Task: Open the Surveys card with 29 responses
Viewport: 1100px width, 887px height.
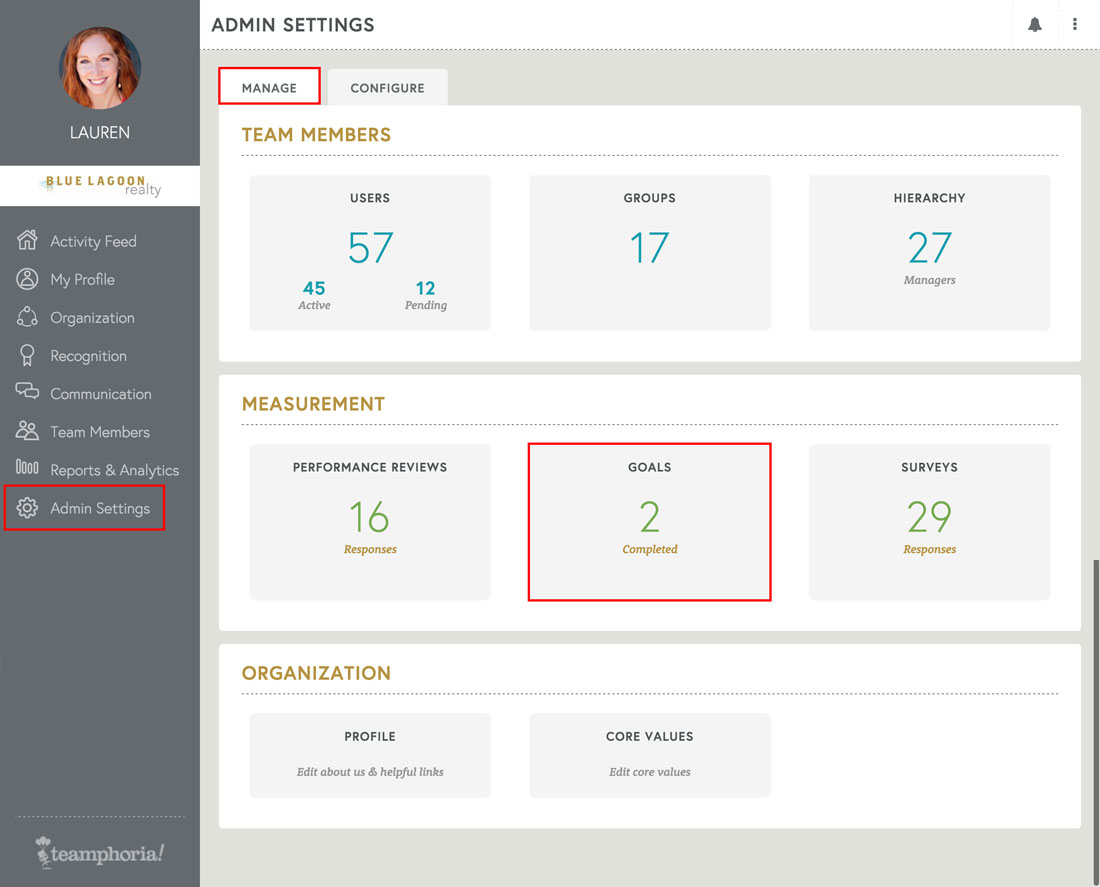Action: click(x=929, y=521)
